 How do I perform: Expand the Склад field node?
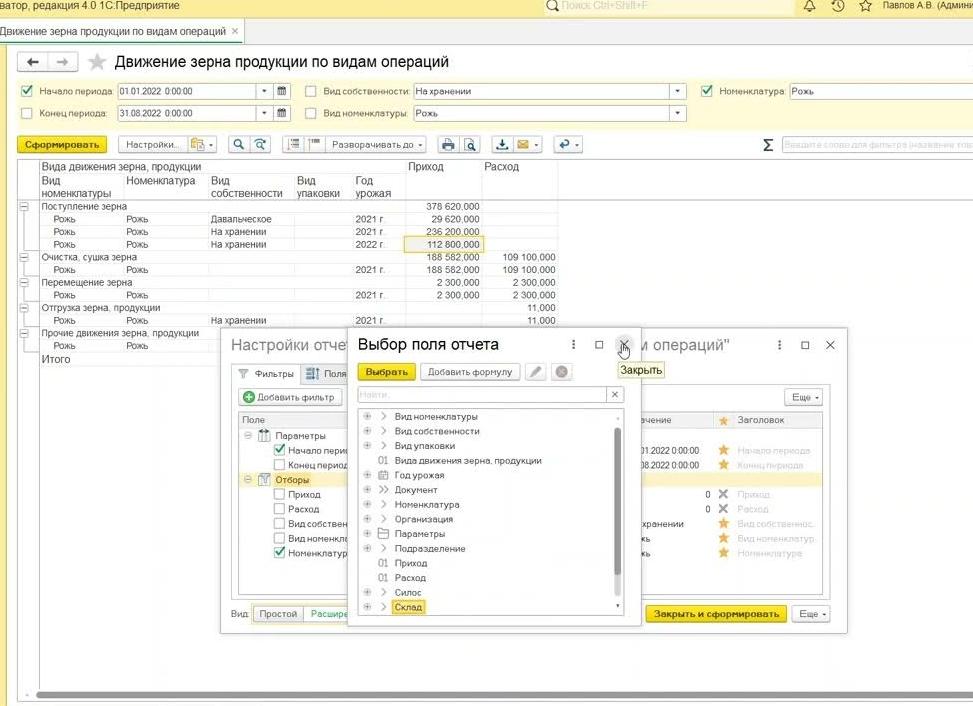click(x=367, y=607)
